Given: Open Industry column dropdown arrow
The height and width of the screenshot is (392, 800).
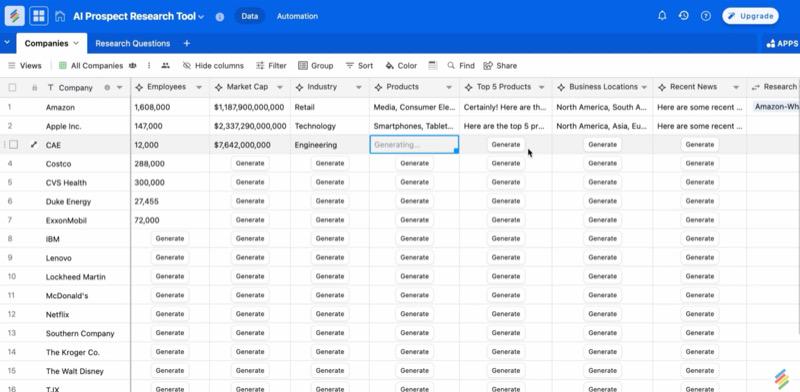Looking at the screenshot, I should click(x=359, y=88).
